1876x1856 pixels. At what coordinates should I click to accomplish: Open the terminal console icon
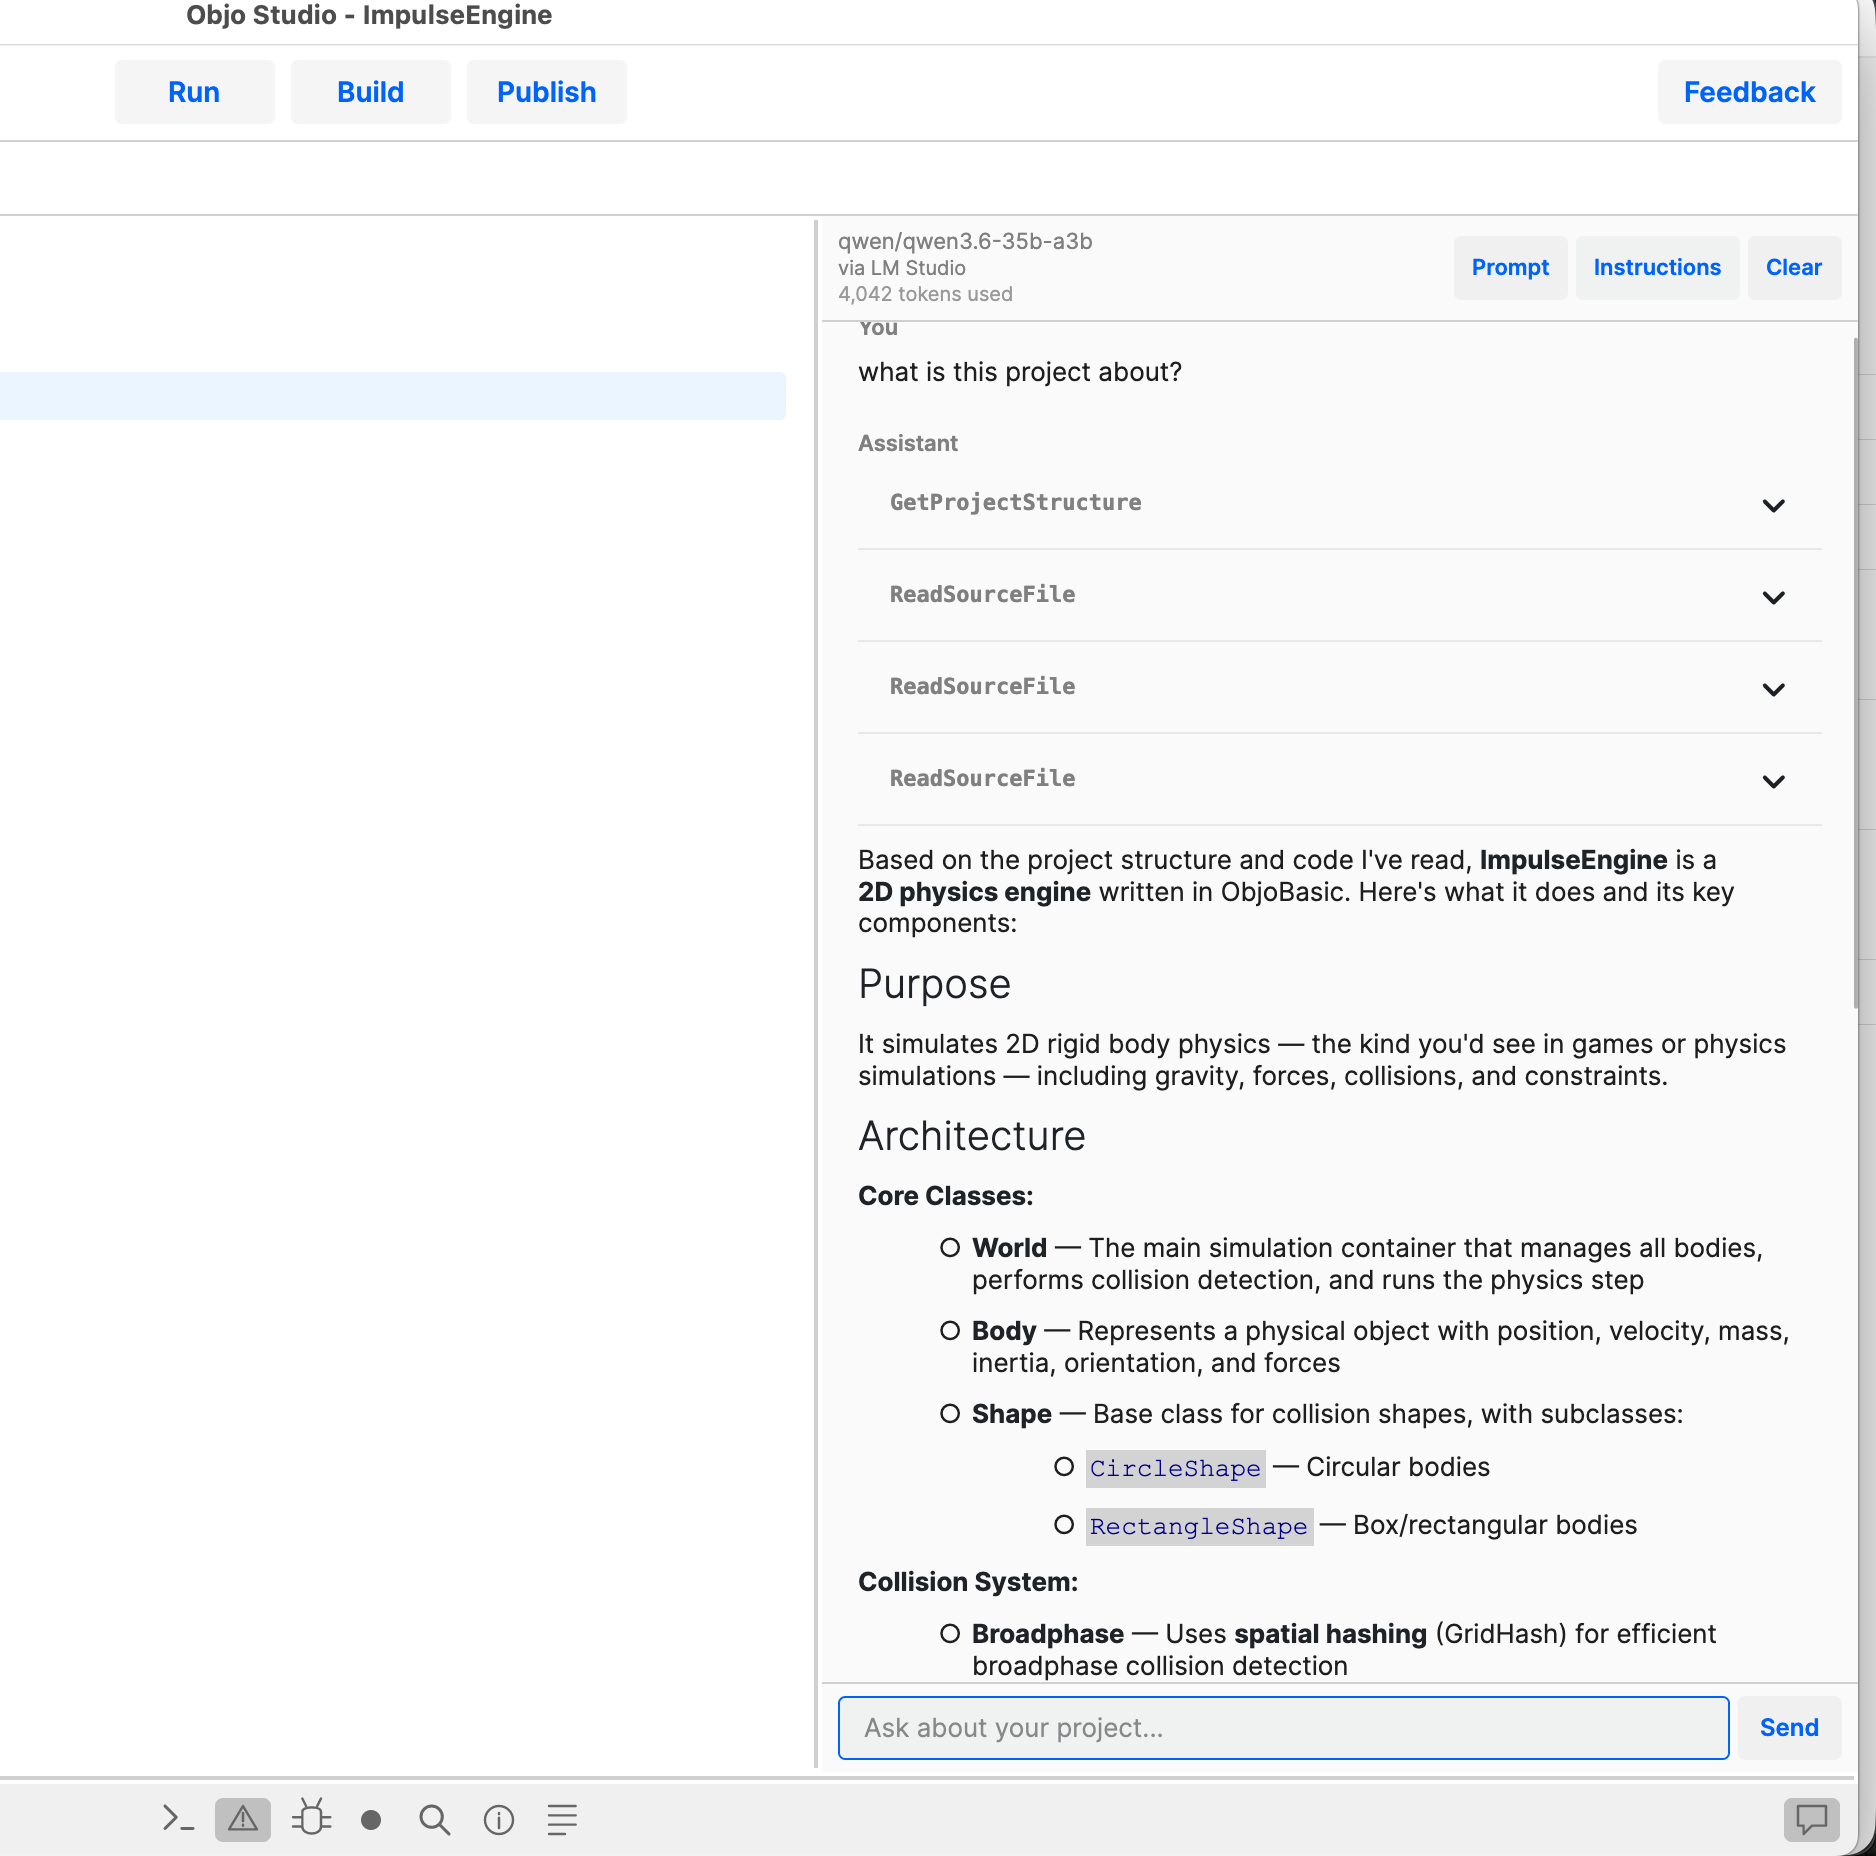[178, 1819]
